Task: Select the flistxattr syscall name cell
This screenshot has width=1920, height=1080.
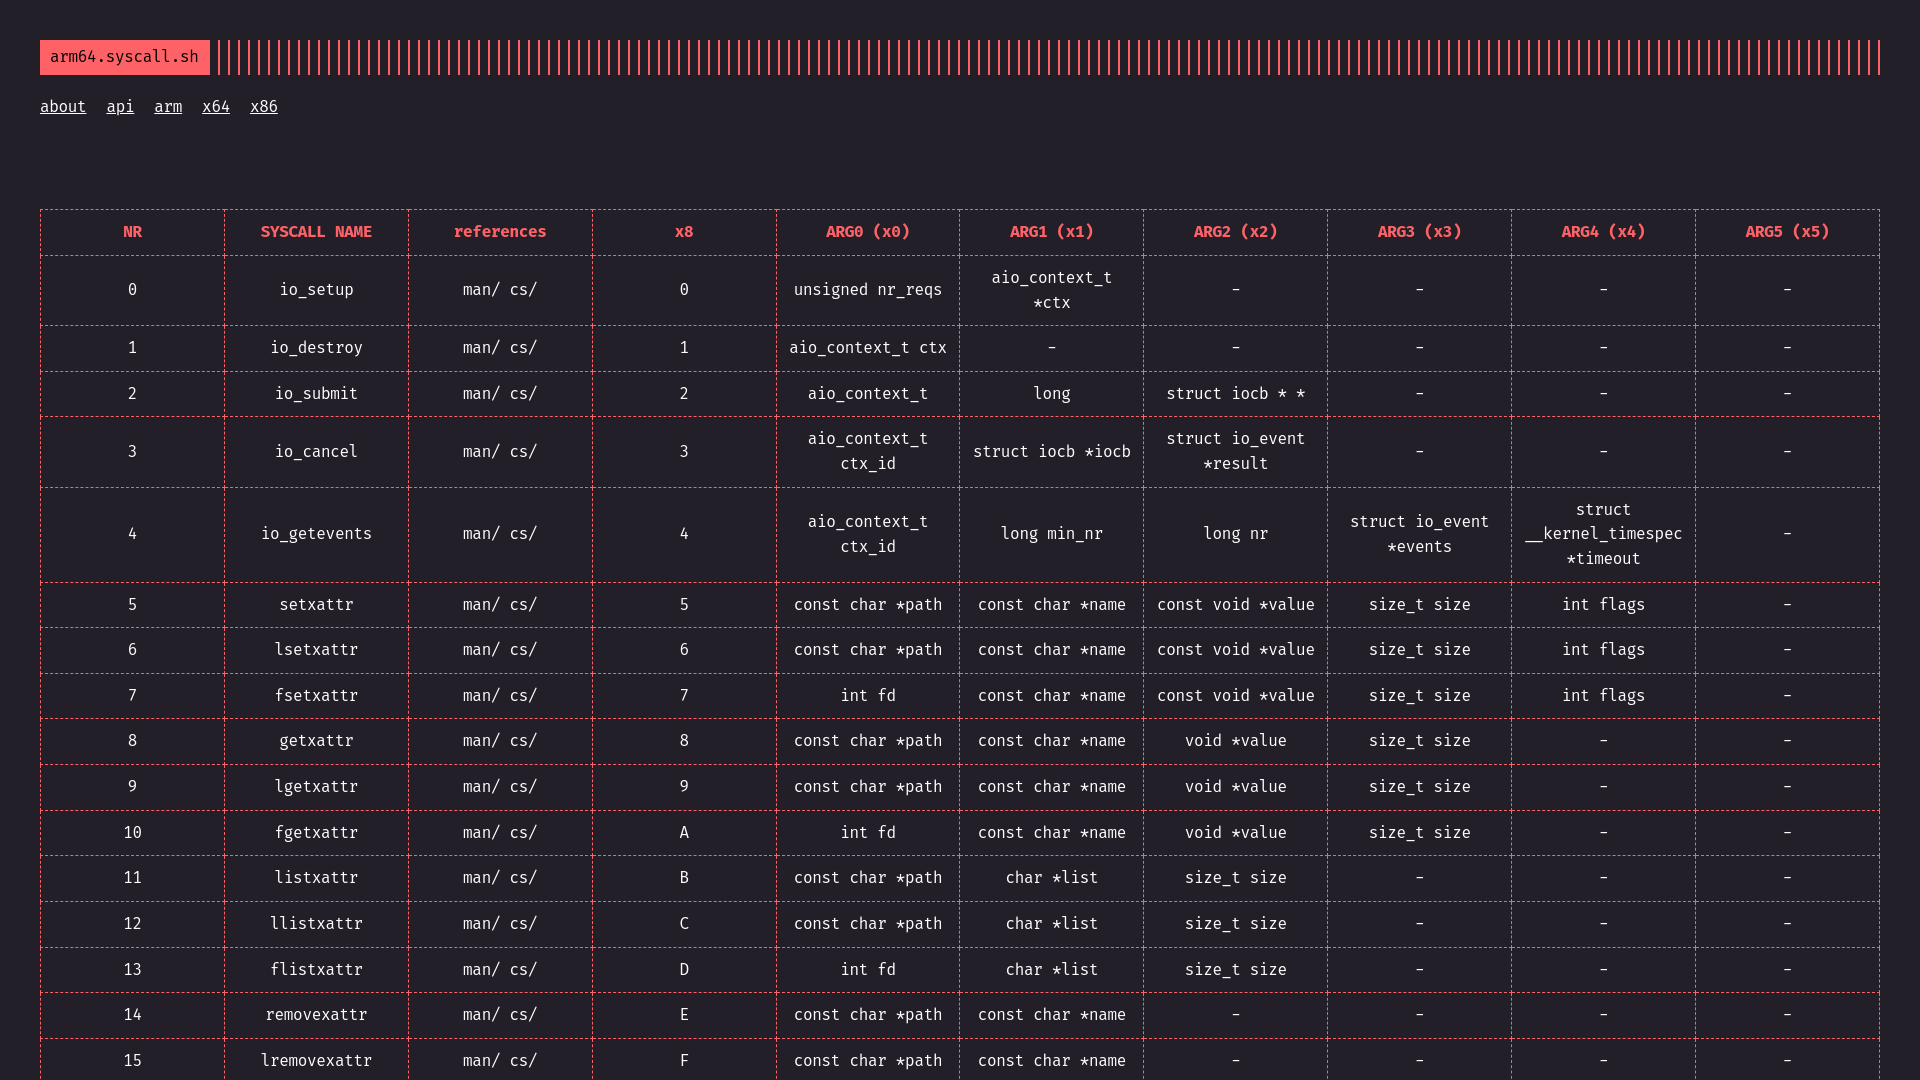Action: coord(316,970)
